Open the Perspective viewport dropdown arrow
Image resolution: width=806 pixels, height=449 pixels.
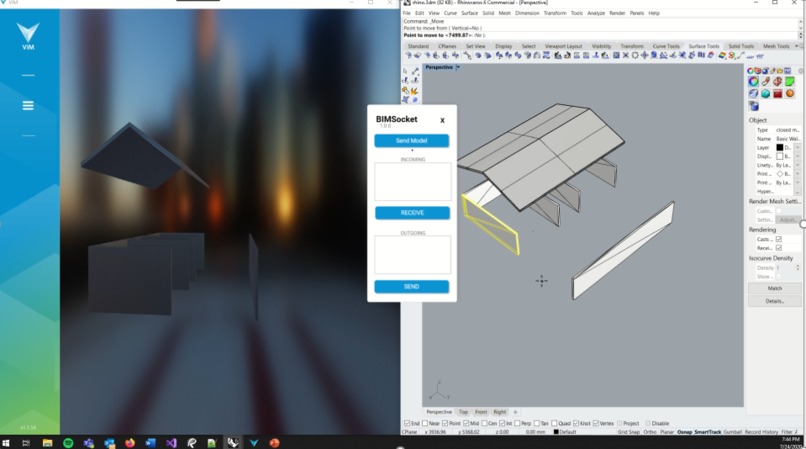pos(458,67)
